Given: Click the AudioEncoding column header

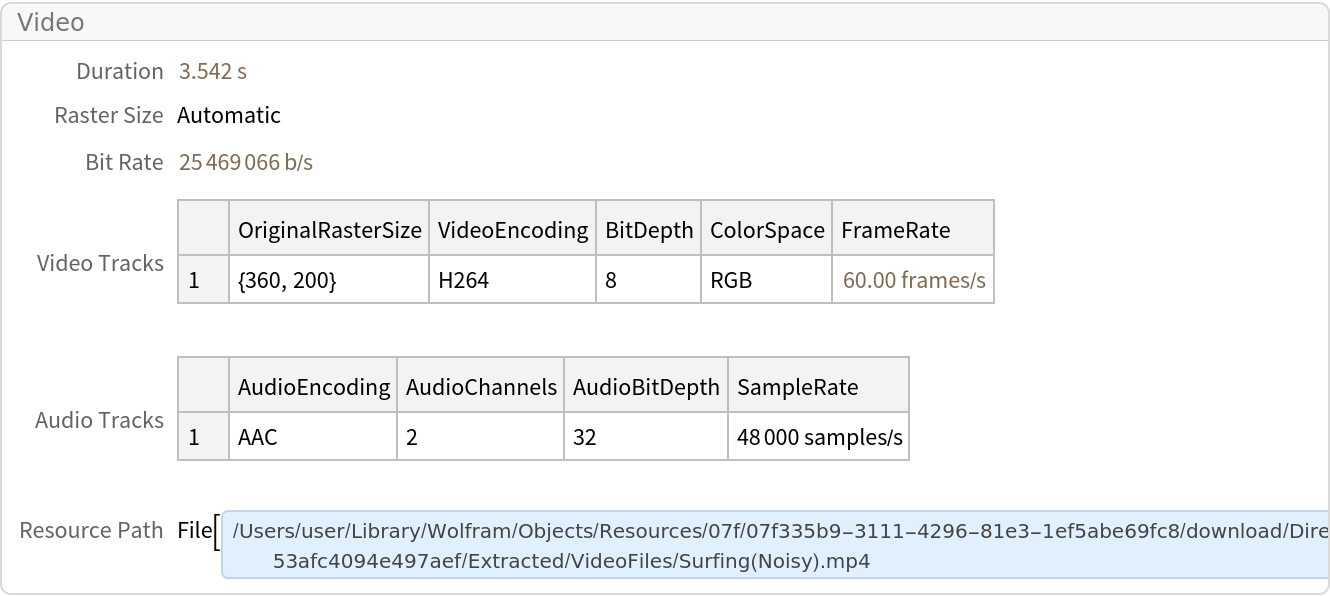Looking at the screenshot, I should pos(314,387).
